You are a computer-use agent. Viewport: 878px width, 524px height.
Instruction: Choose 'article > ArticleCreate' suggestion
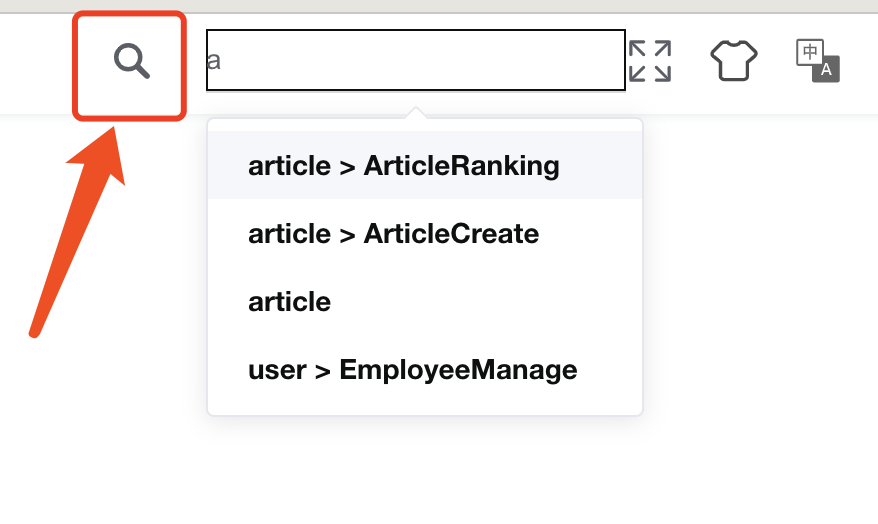point(394,234)
